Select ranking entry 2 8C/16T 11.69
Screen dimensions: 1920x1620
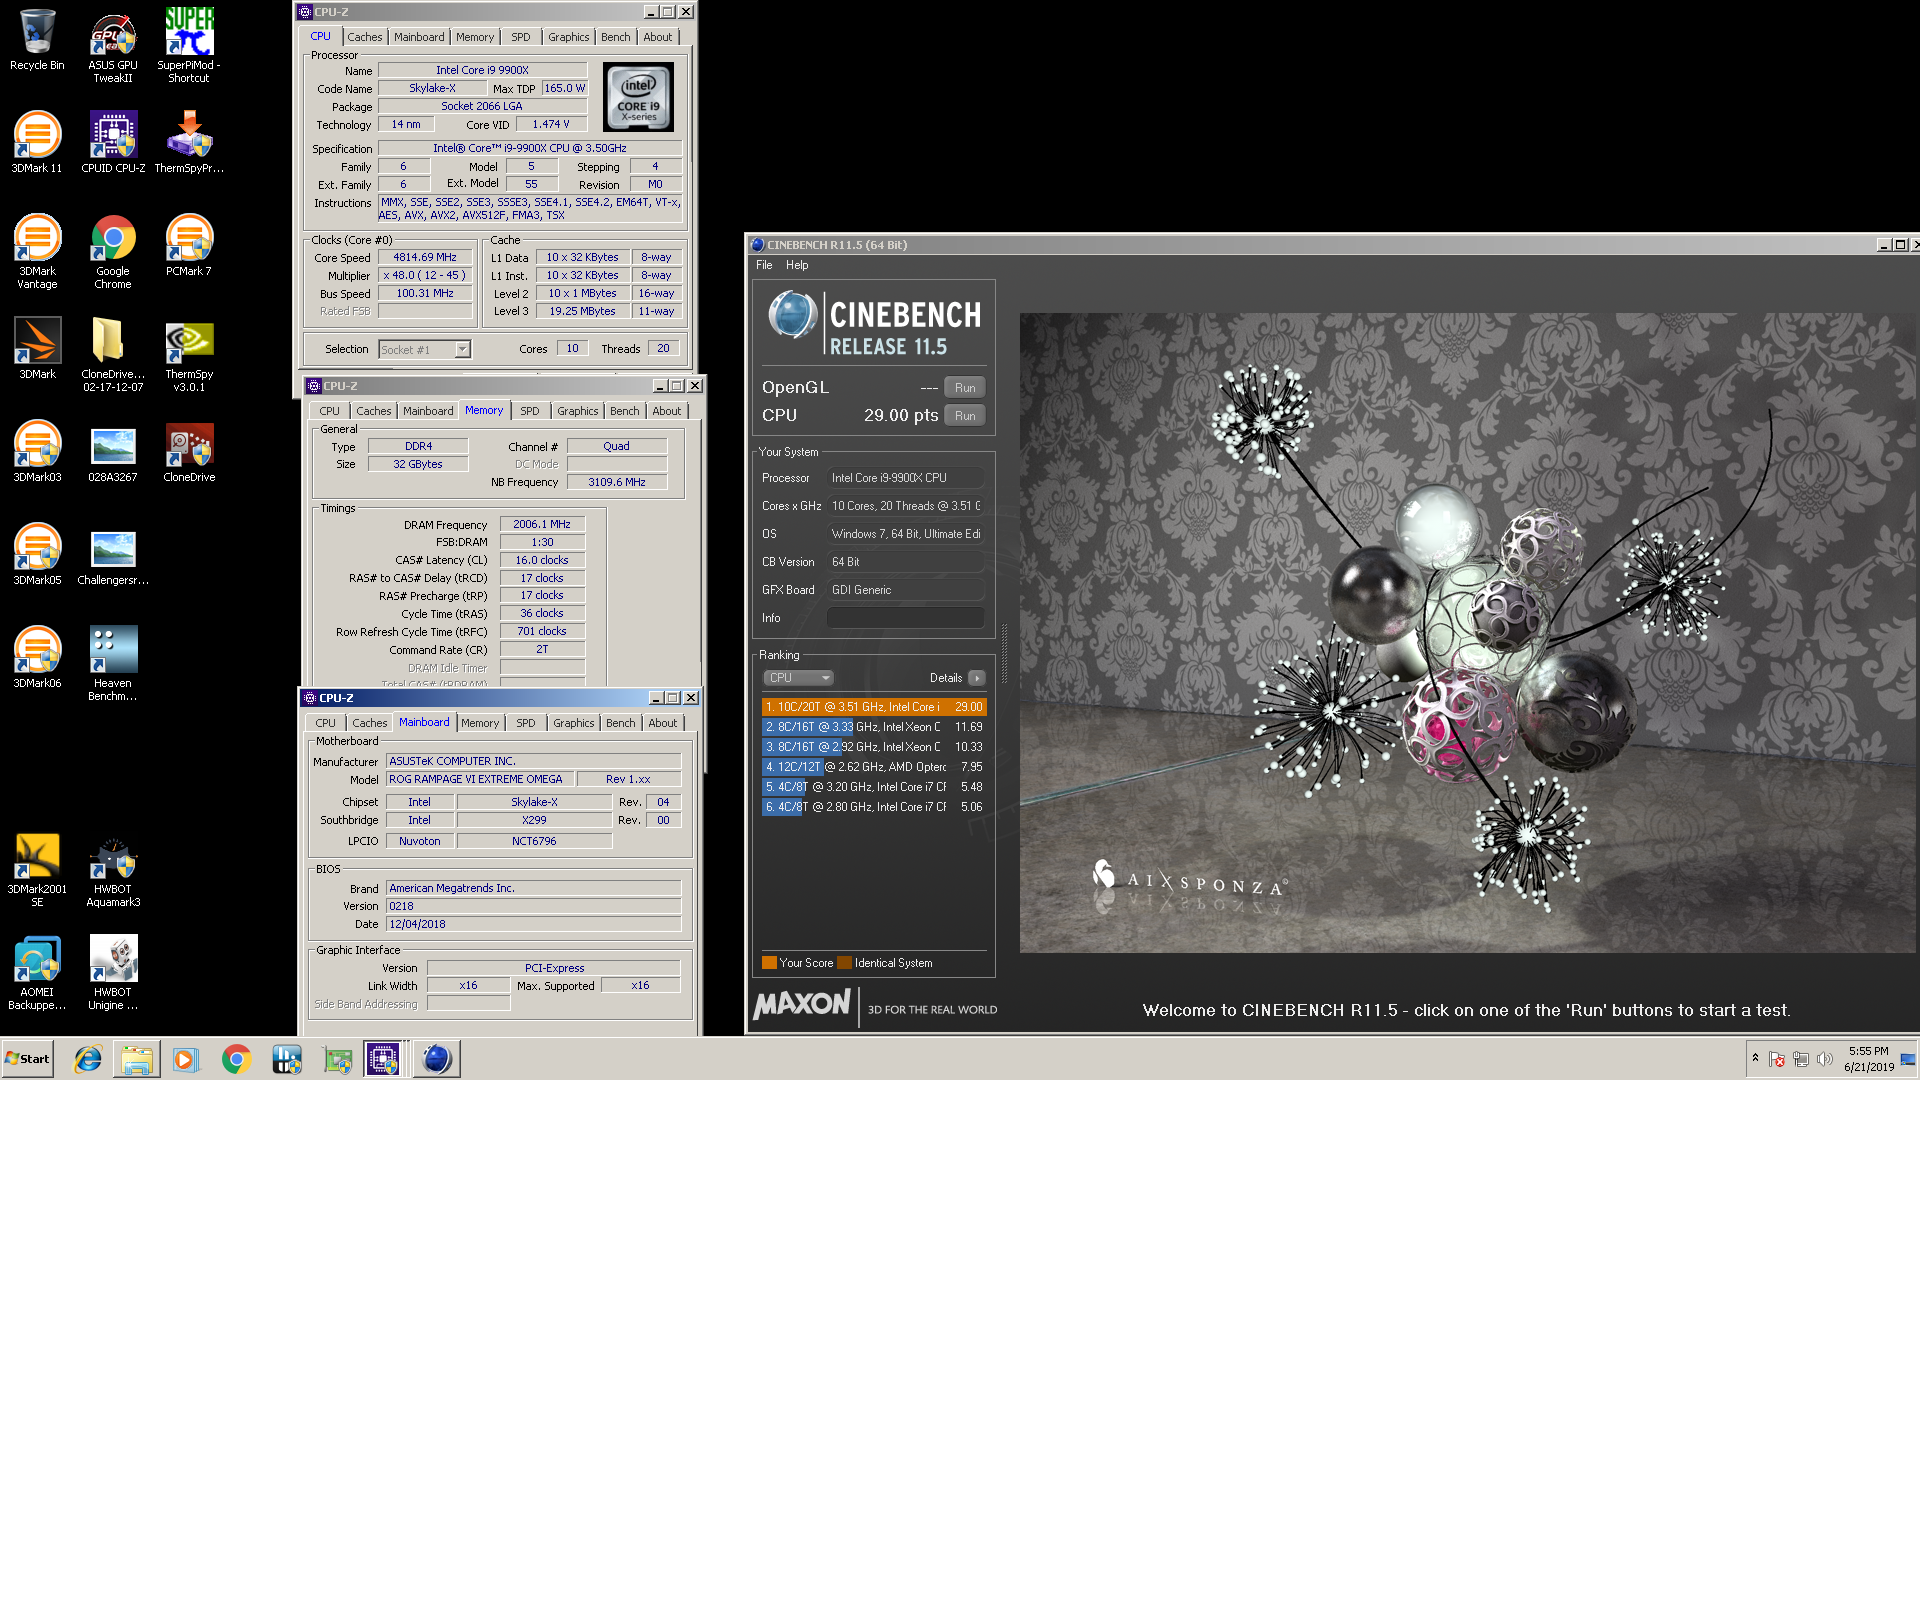(874, 727)
